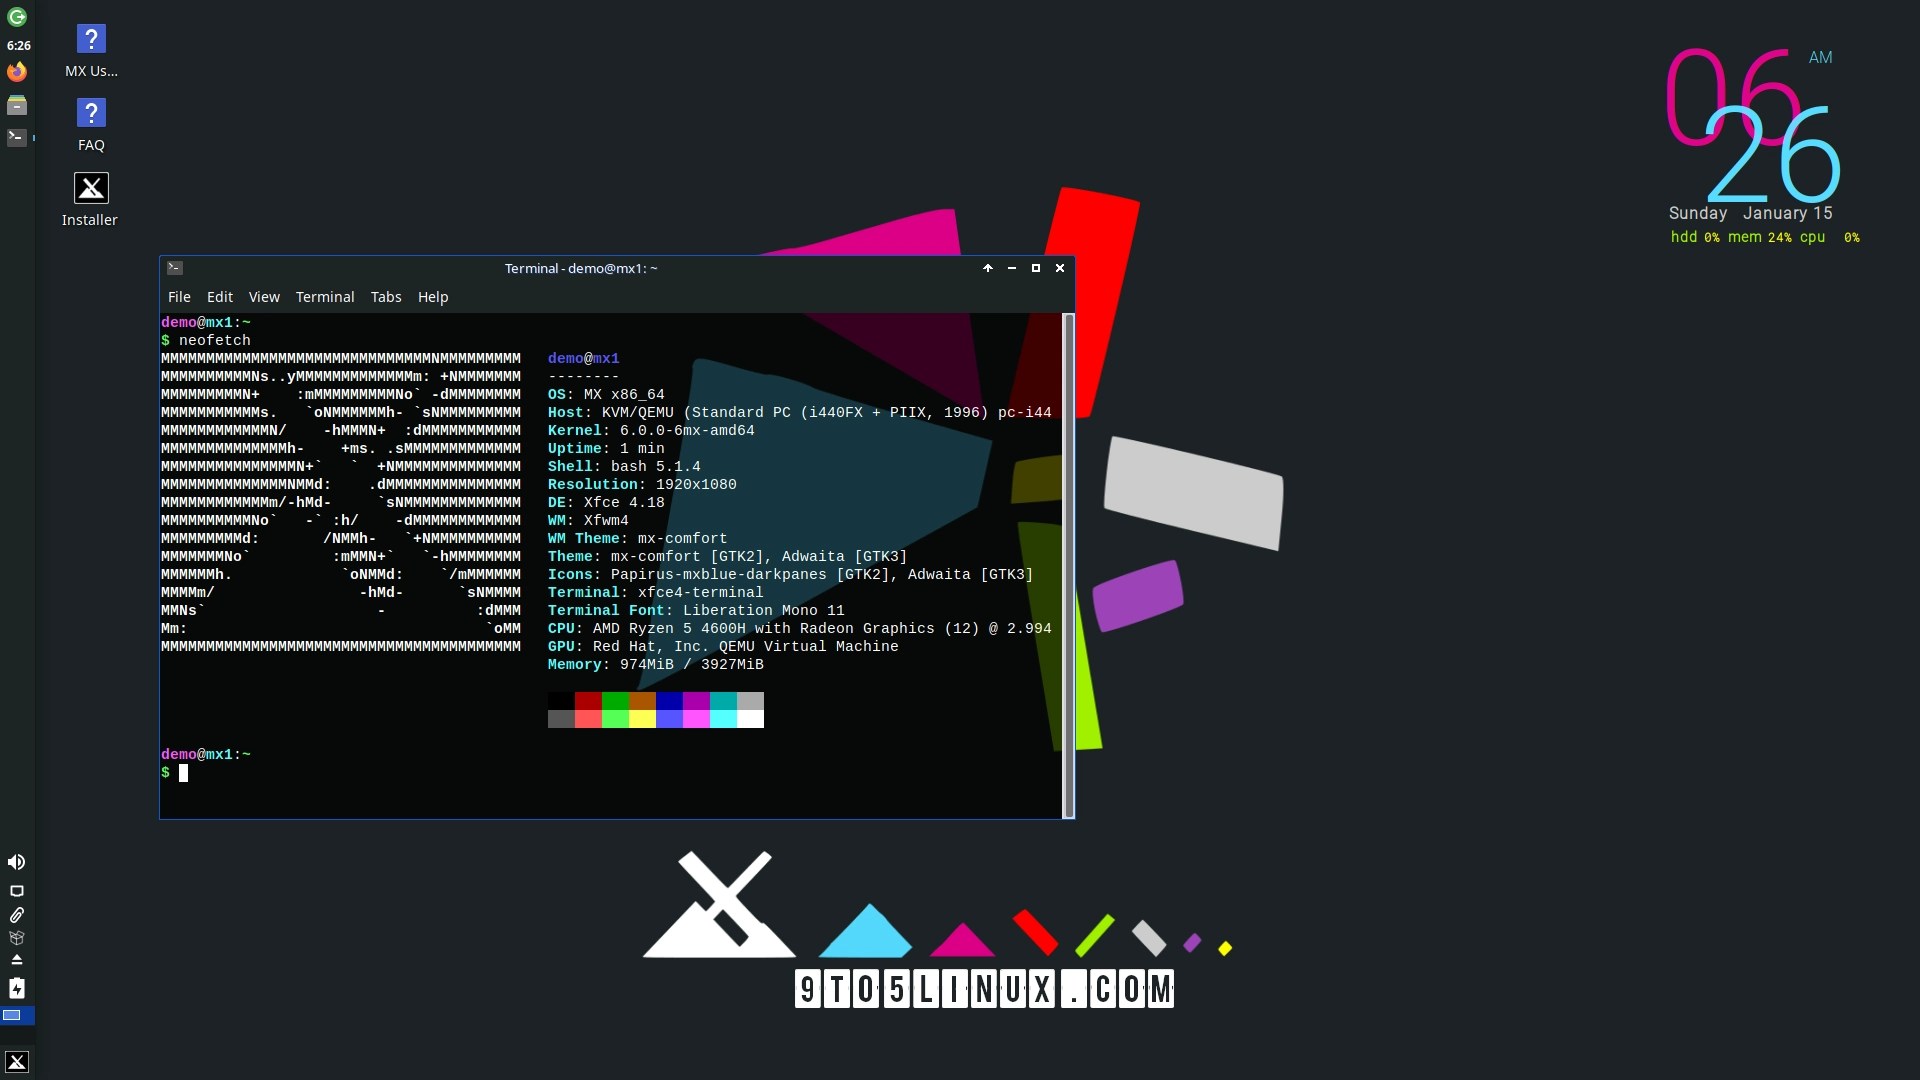This screenshot has height=1080, width=1920.
Task: Click the package updater box icon
Action: 17,938
